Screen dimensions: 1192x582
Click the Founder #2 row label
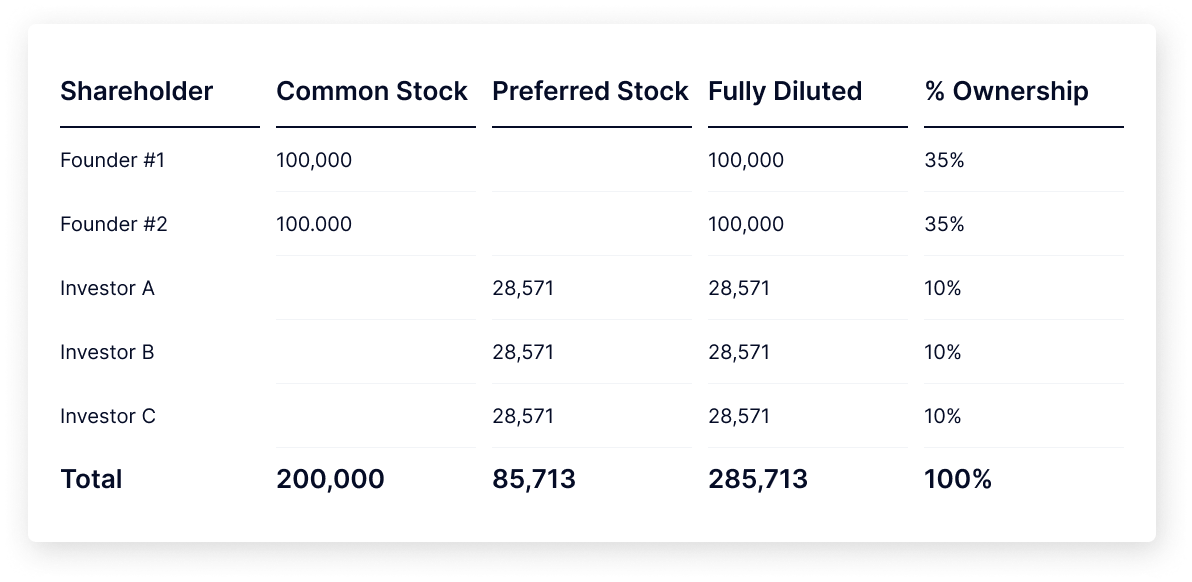pyautogui.click(x=113, y=224)
